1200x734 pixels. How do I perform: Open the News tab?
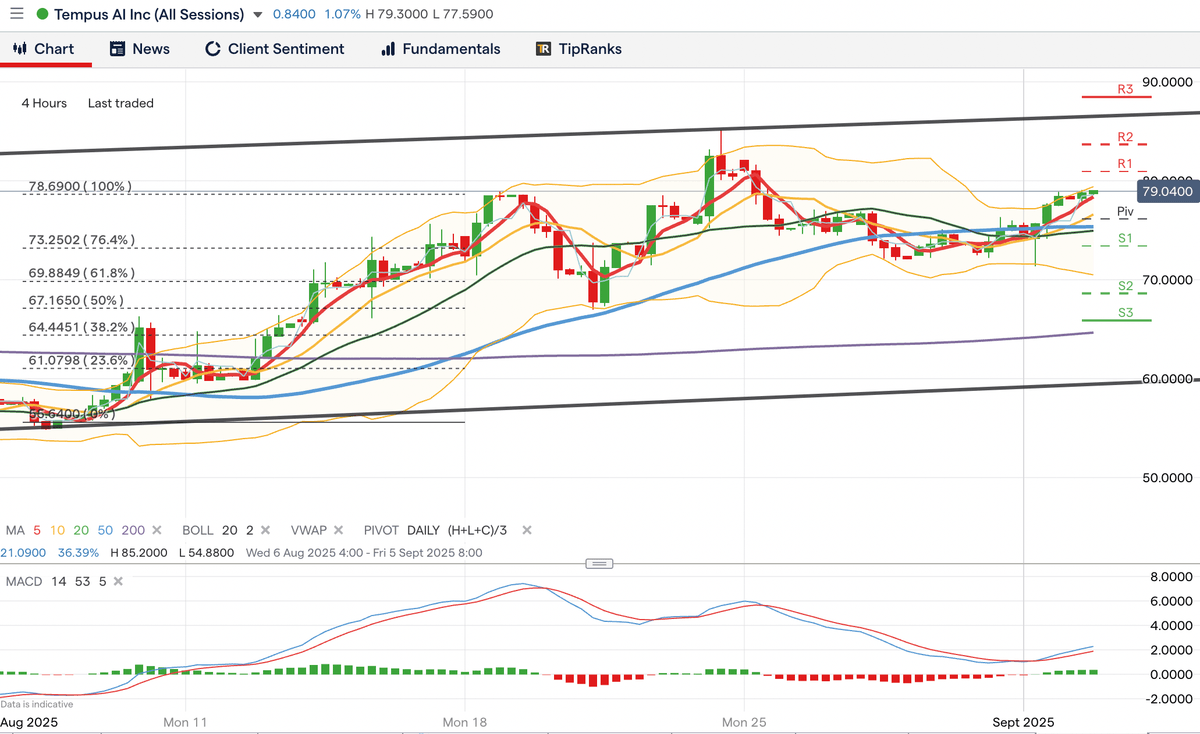click(140, 49)
